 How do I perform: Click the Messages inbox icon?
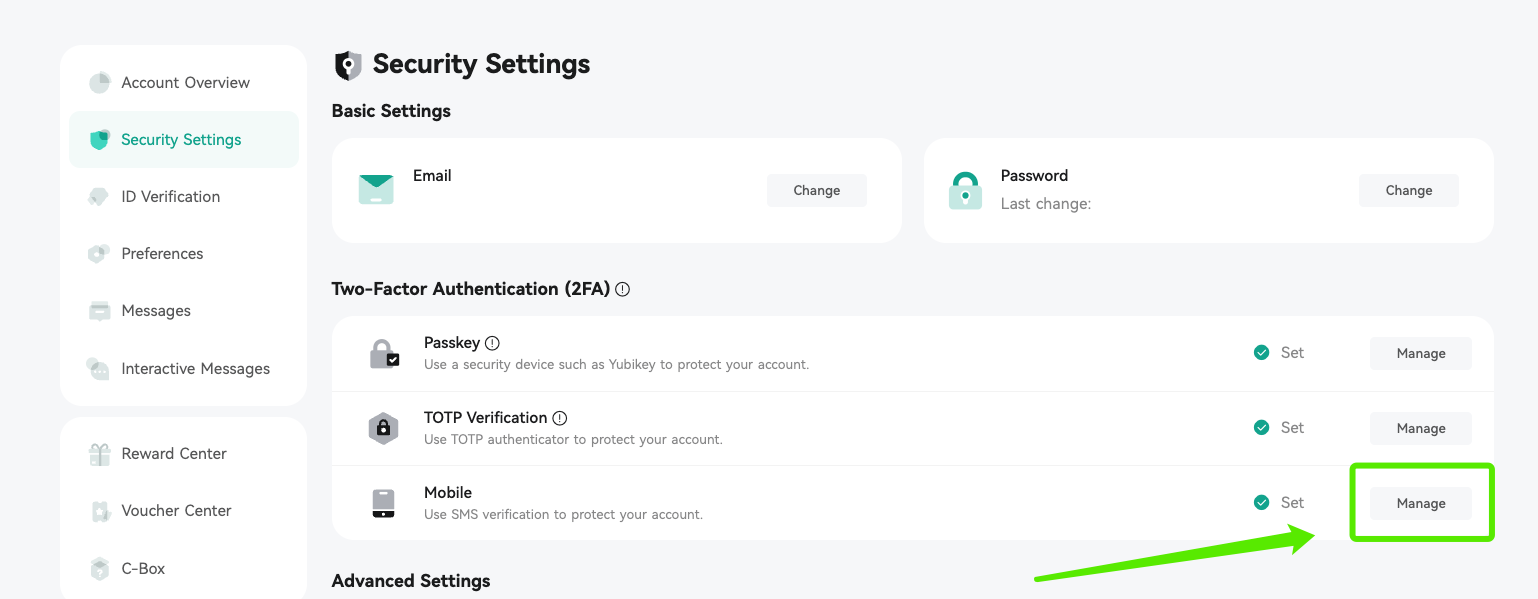pyautogui.click(x=99, y=311)
